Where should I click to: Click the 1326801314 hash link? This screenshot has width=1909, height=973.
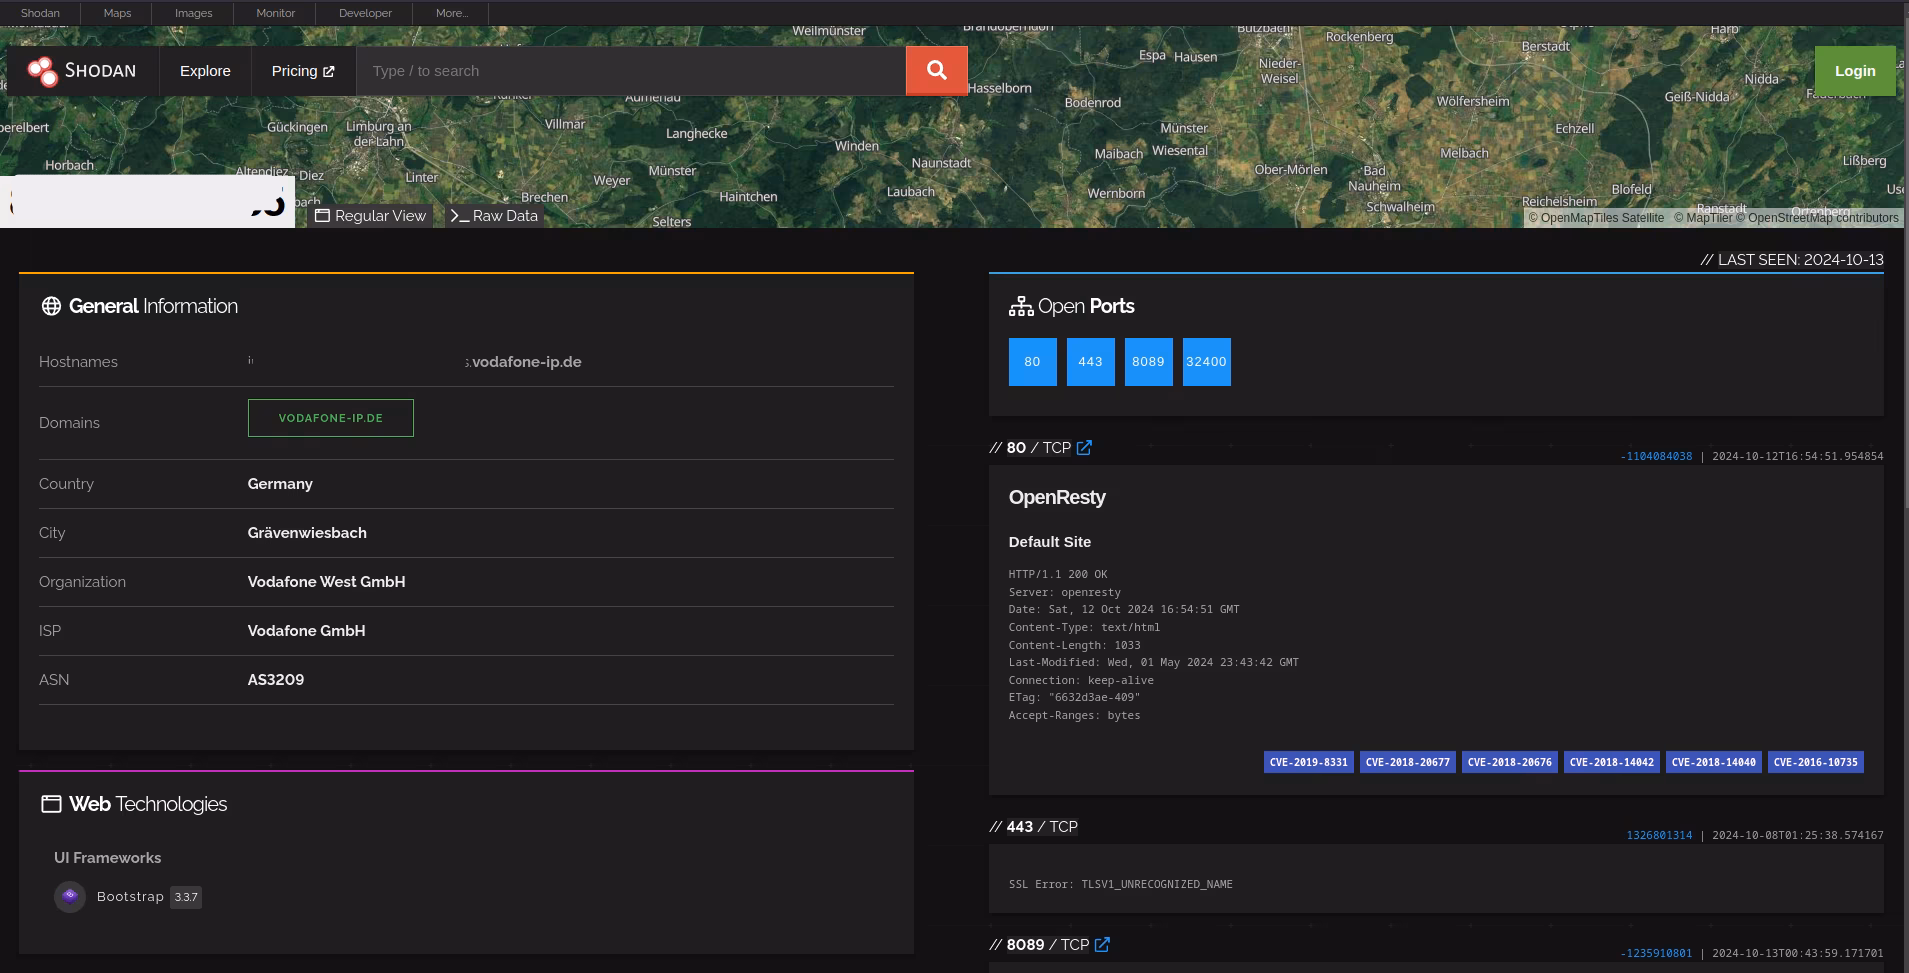1659,835
